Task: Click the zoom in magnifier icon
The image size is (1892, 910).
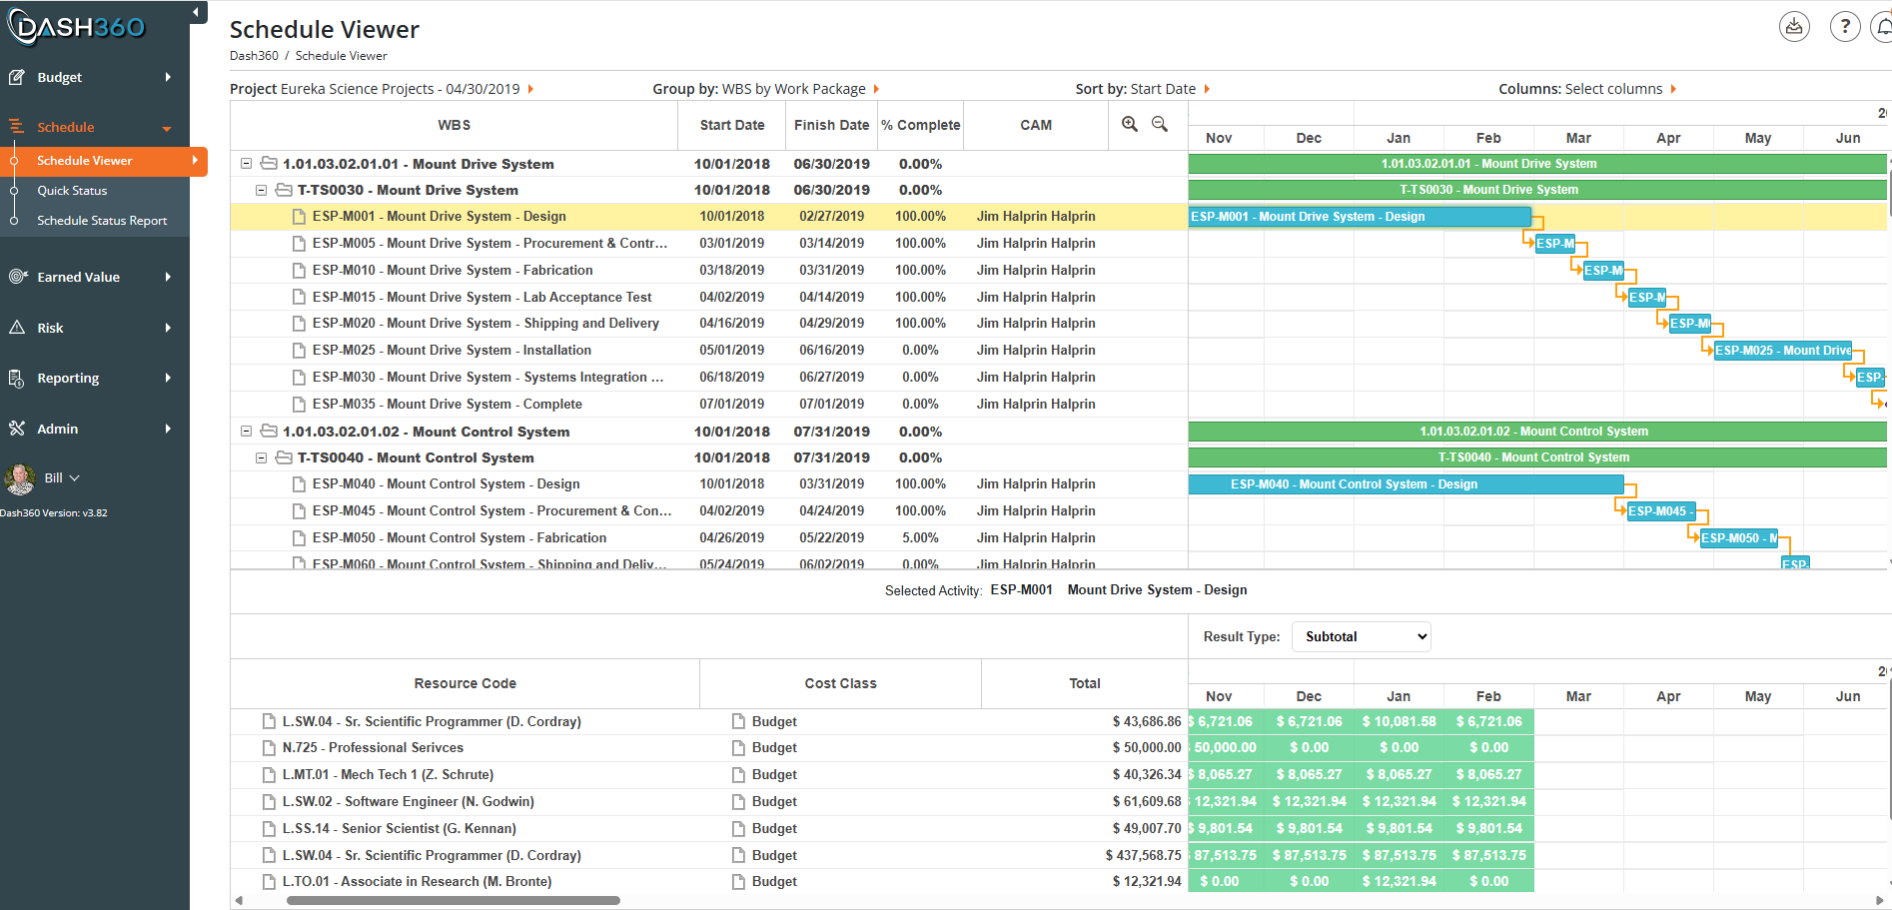Action: point(1129,124)
